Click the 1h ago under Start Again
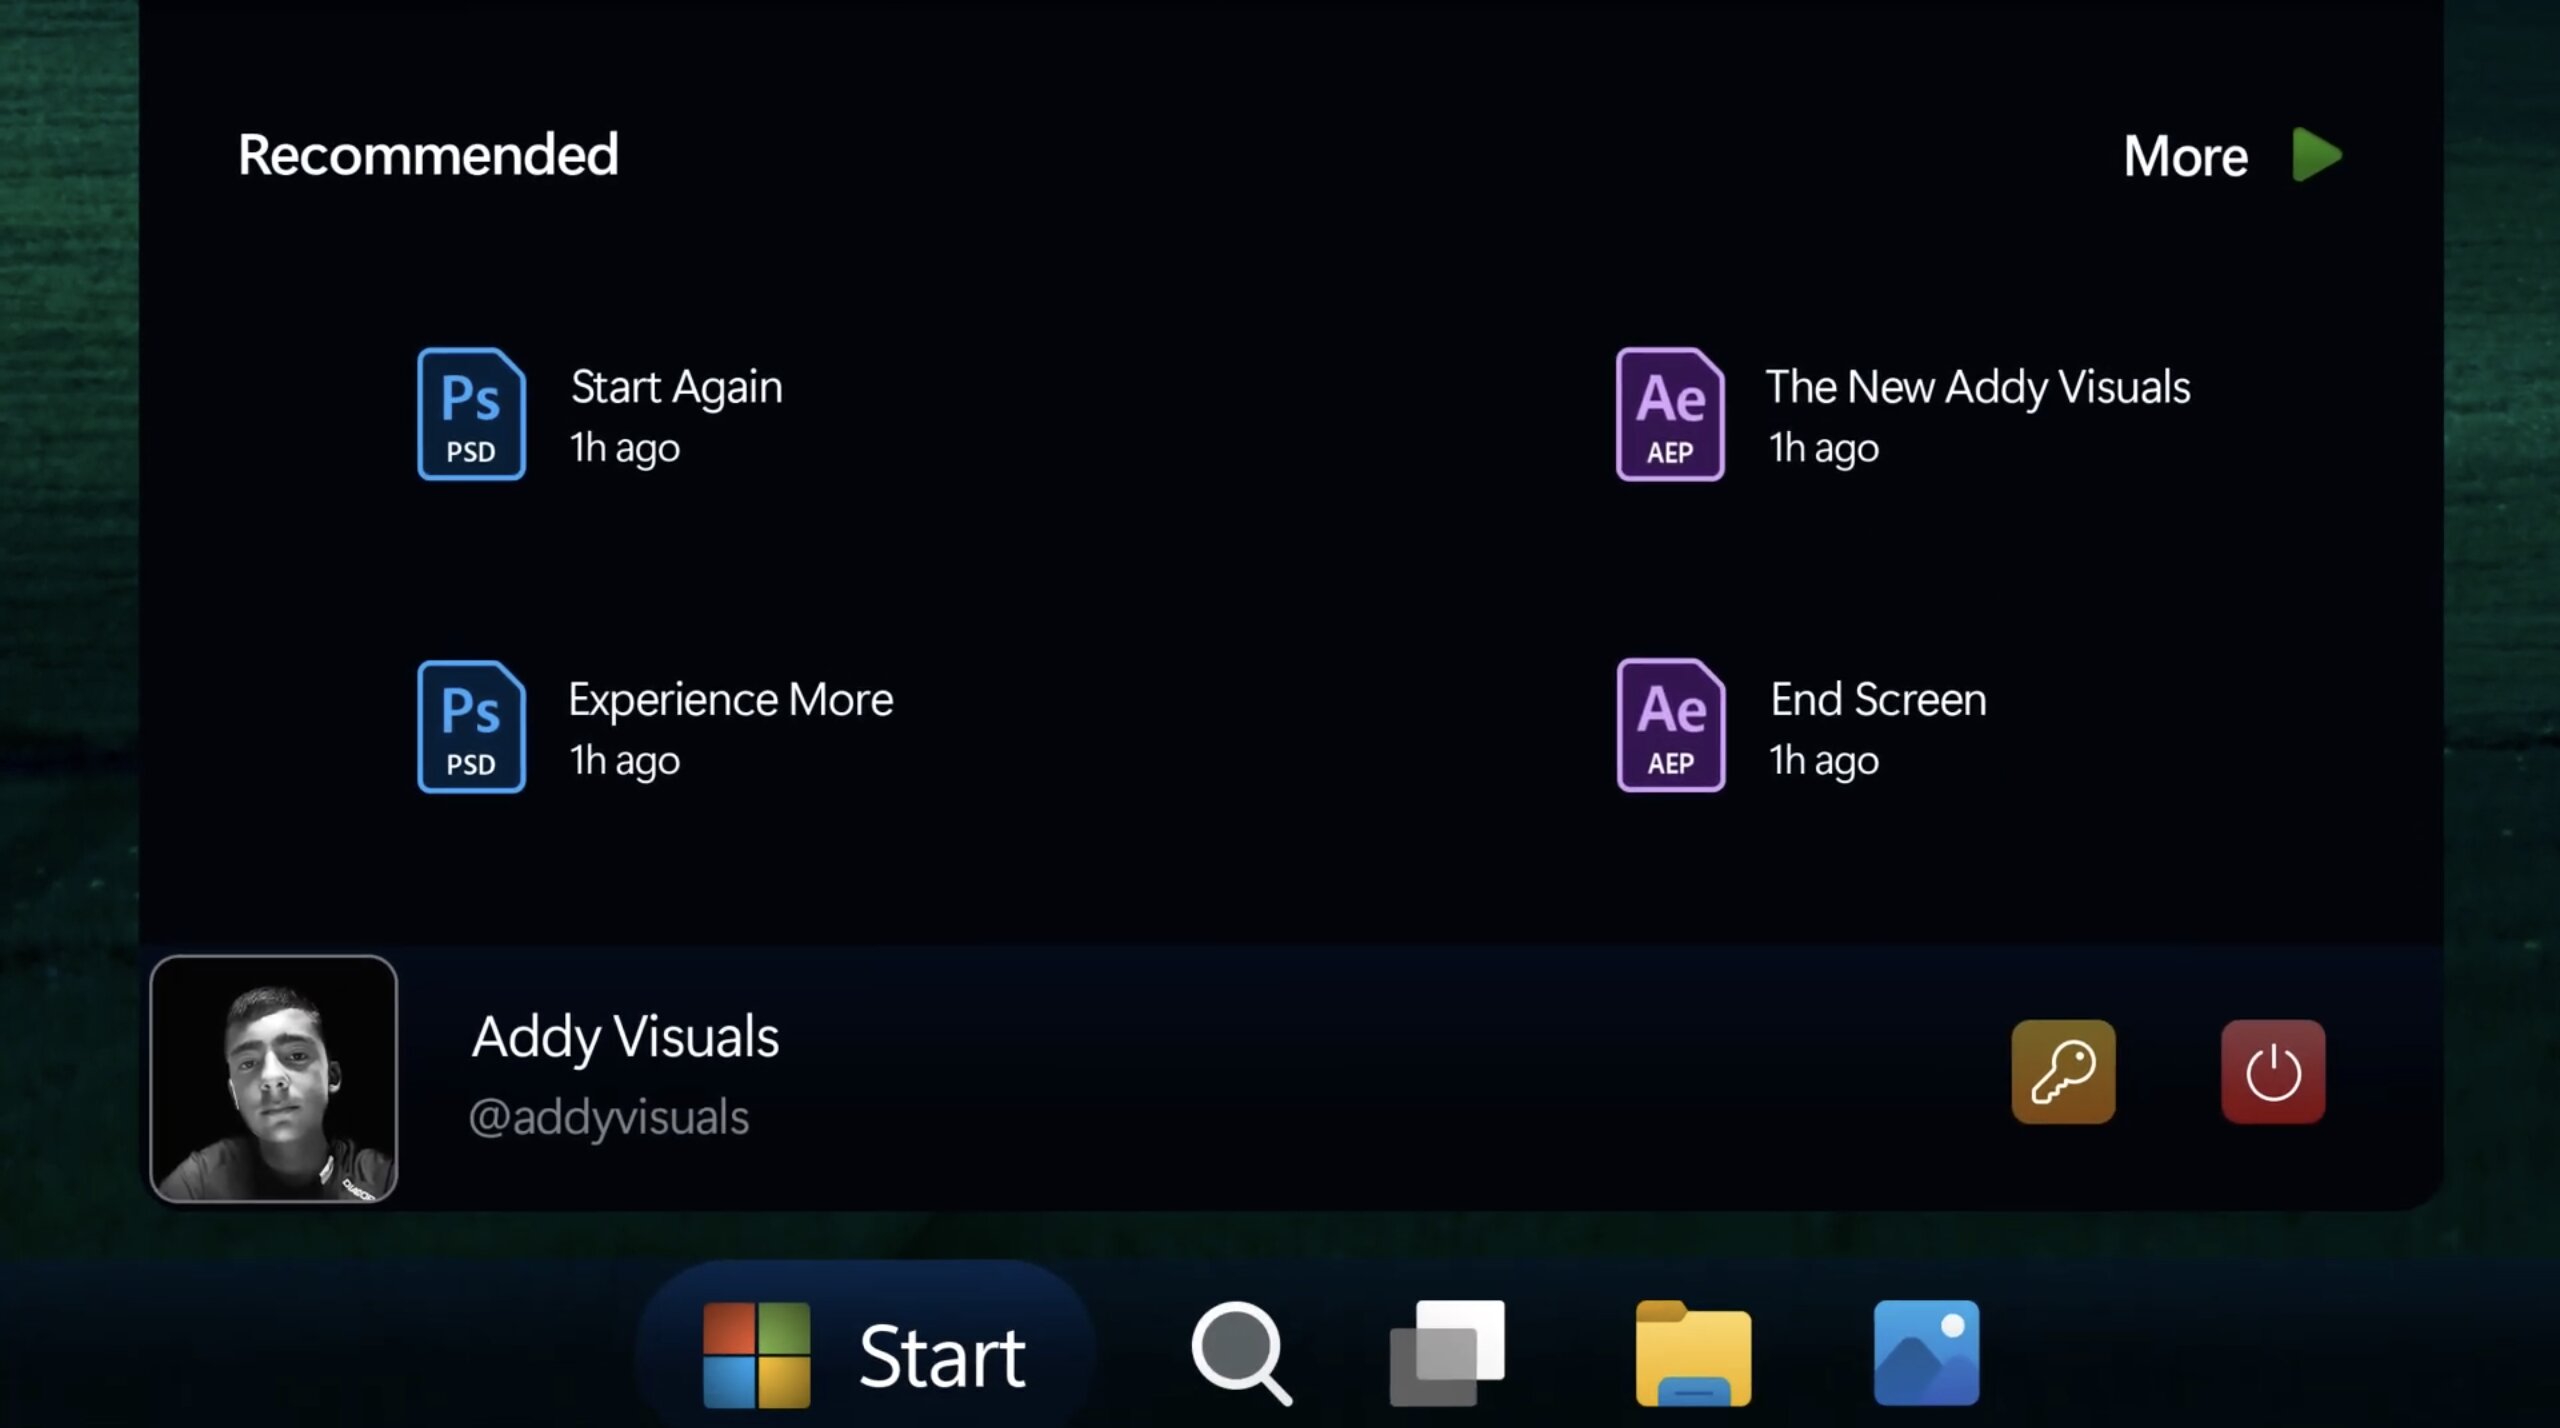The image size is (2560, 1428). coord(625,449)
